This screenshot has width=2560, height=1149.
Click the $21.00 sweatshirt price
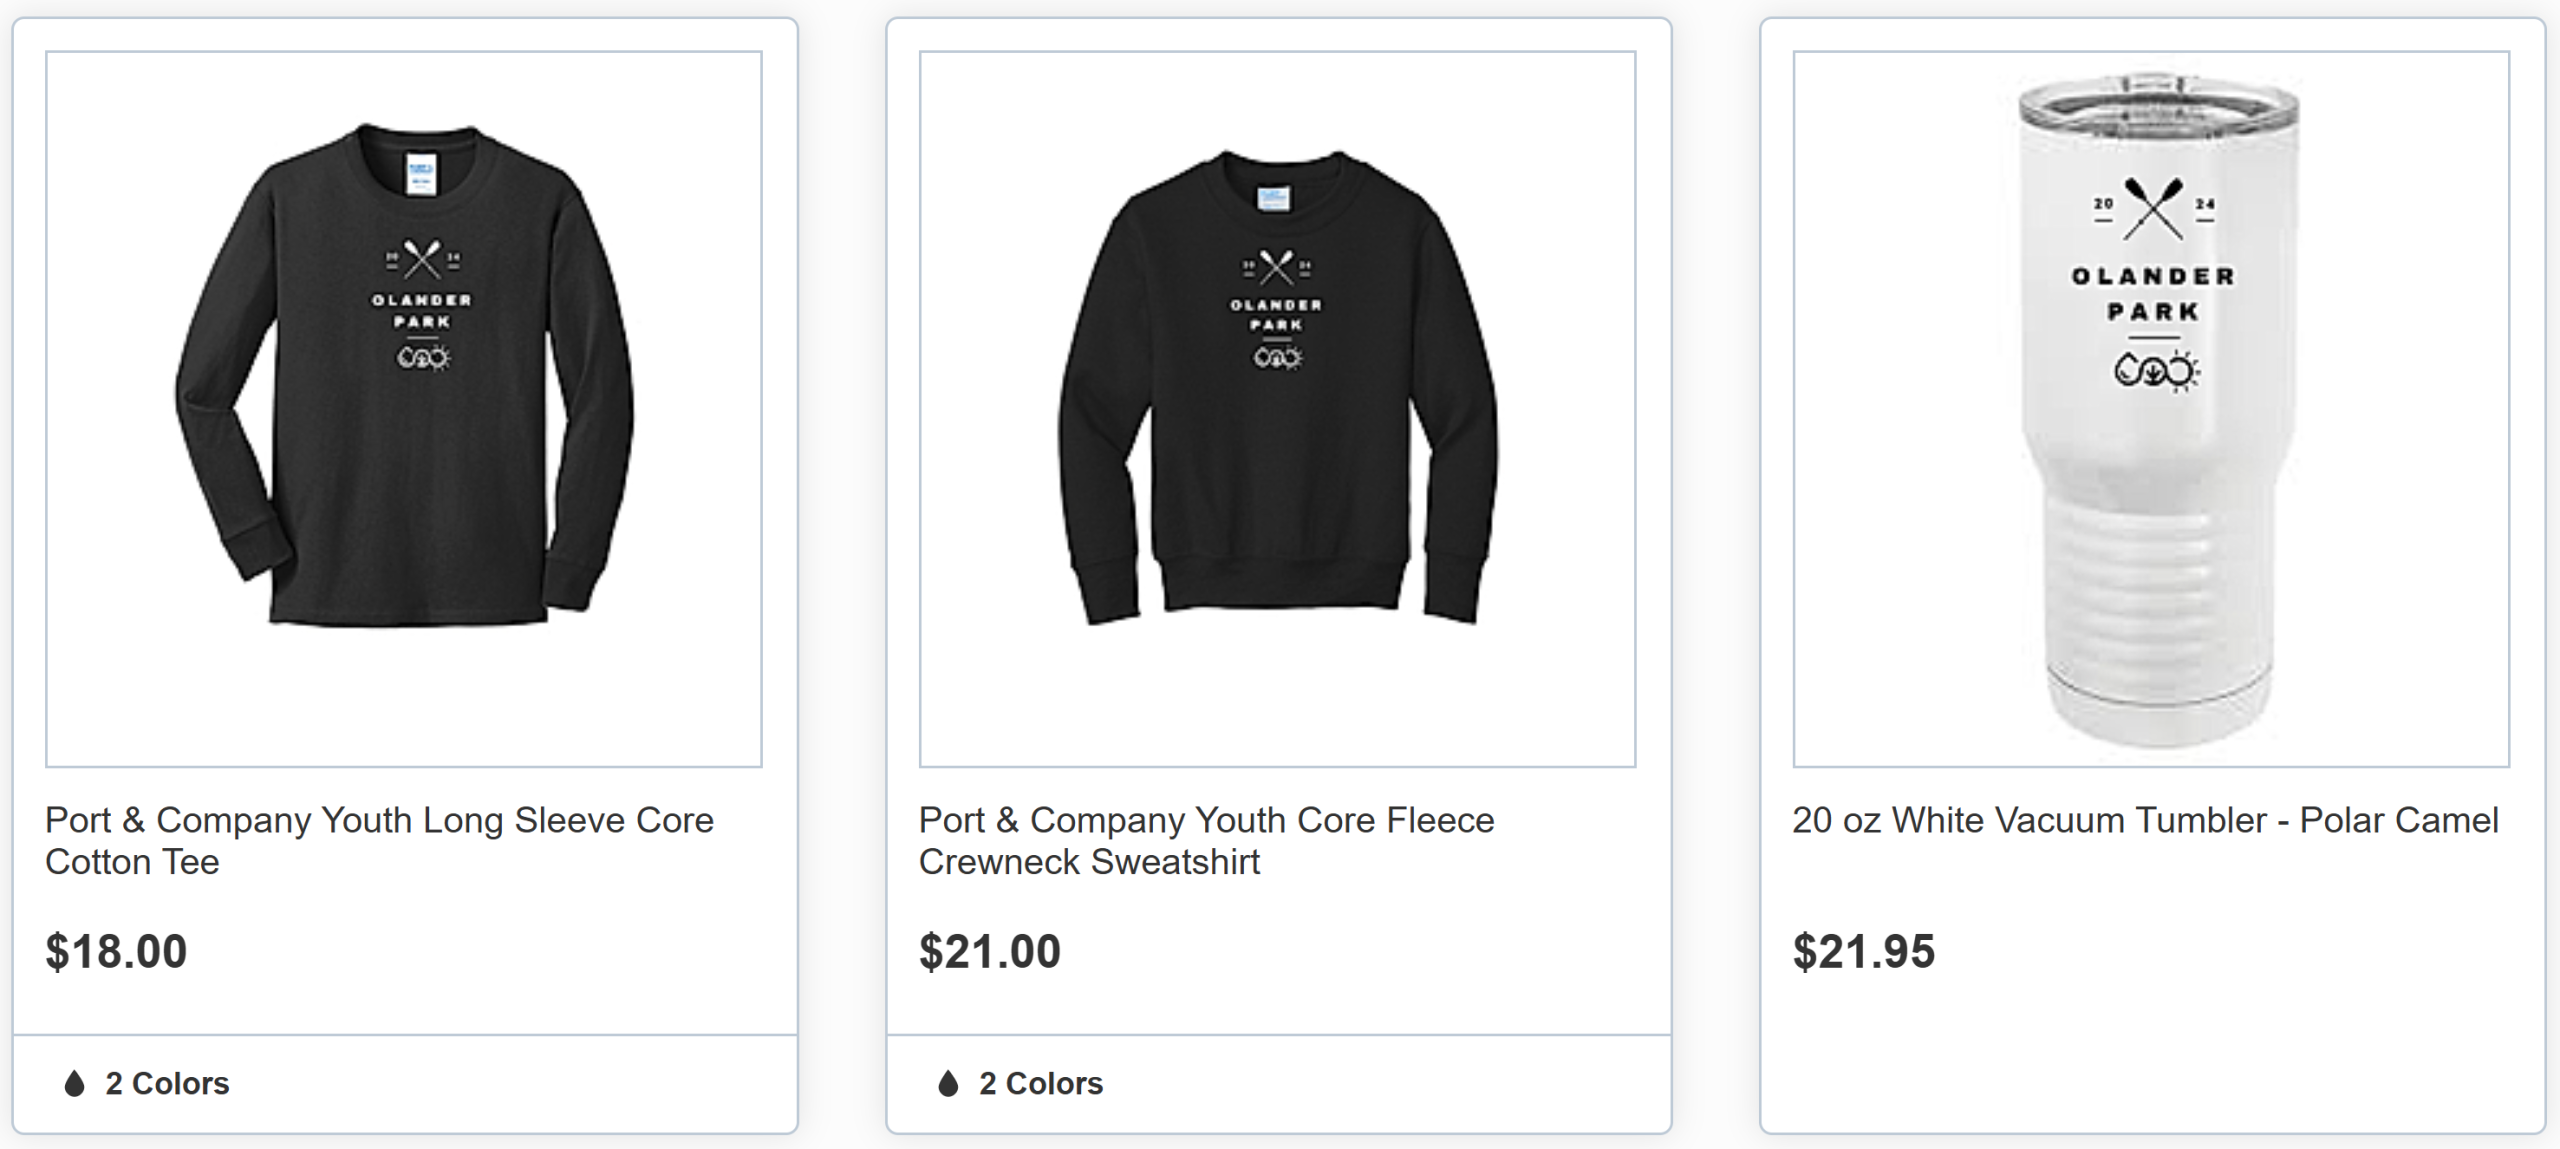(x=990, y=951)
